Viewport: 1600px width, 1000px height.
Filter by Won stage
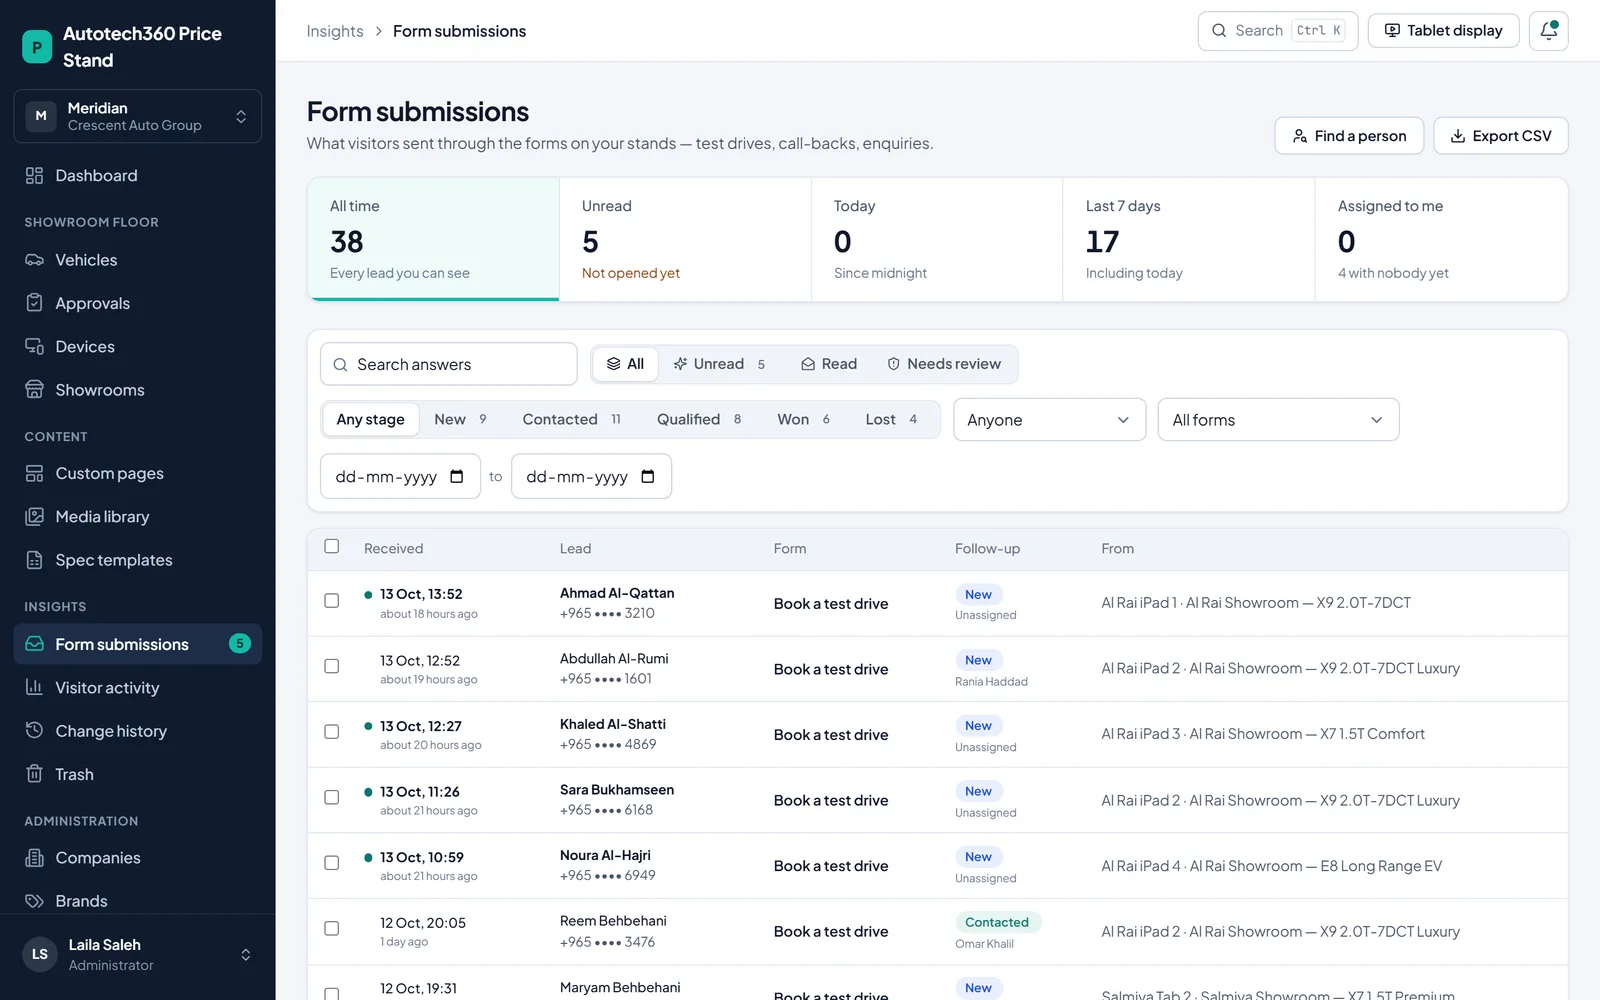(804, 420)
